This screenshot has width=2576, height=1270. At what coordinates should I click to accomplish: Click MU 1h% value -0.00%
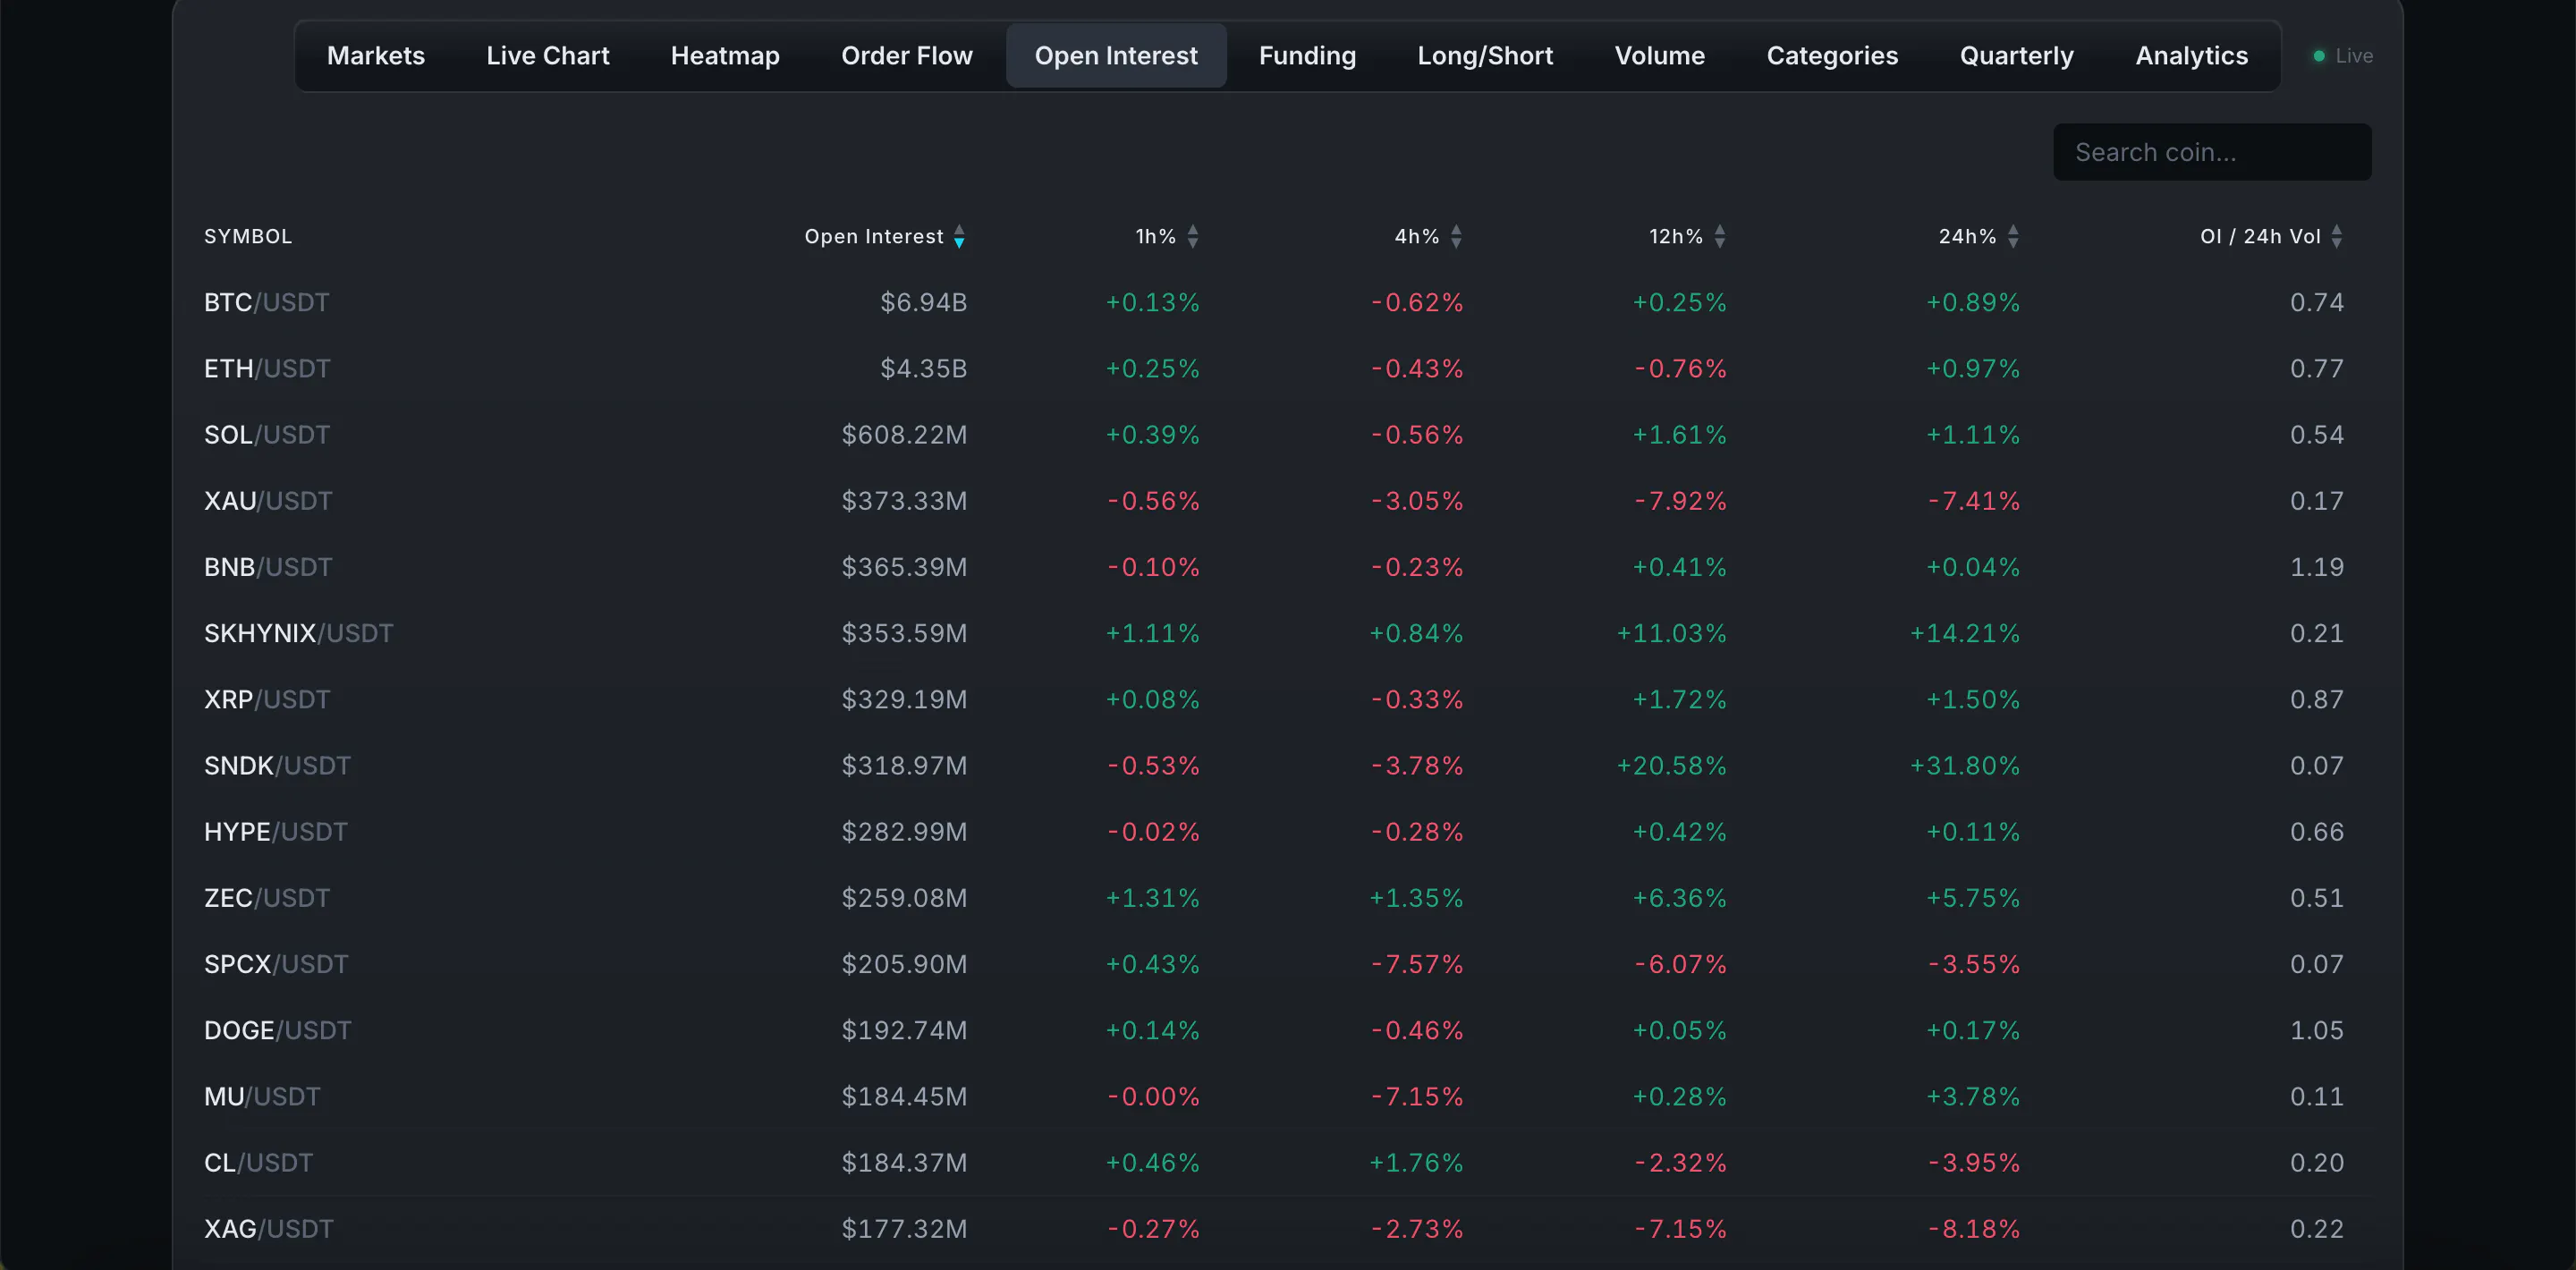(1153, 1097)
